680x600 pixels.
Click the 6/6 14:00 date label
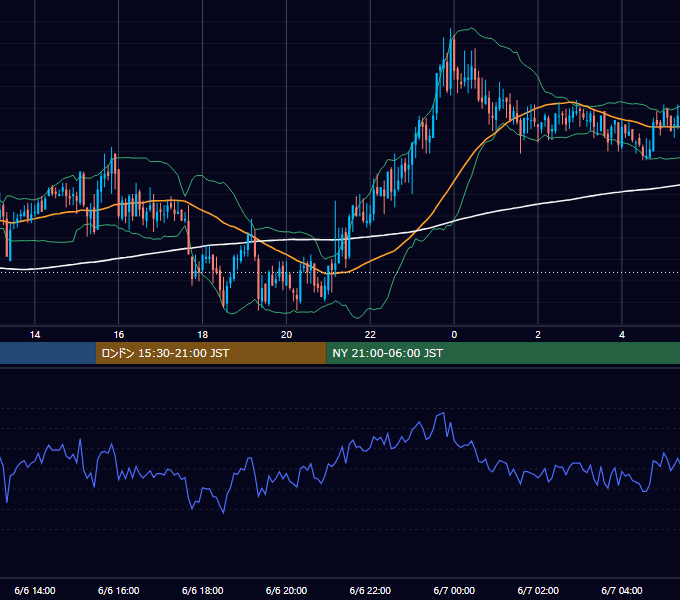click(x=35, y=590)
